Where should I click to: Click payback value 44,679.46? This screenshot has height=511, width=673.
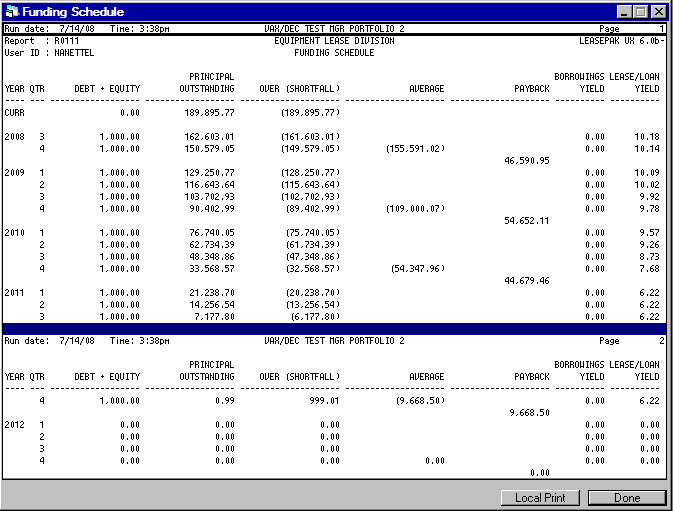pos(527,281)
